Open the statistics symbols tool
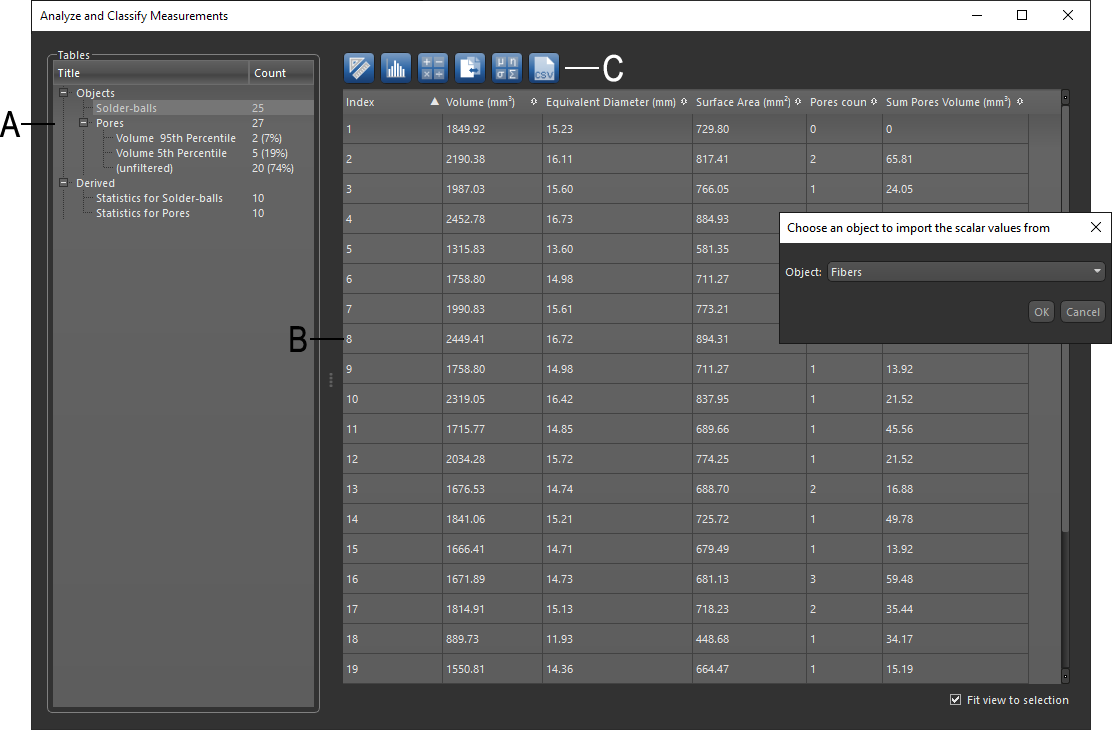The height and width of the screenshot is (730, 1112). pyautogui.click(x=507, y=68)
